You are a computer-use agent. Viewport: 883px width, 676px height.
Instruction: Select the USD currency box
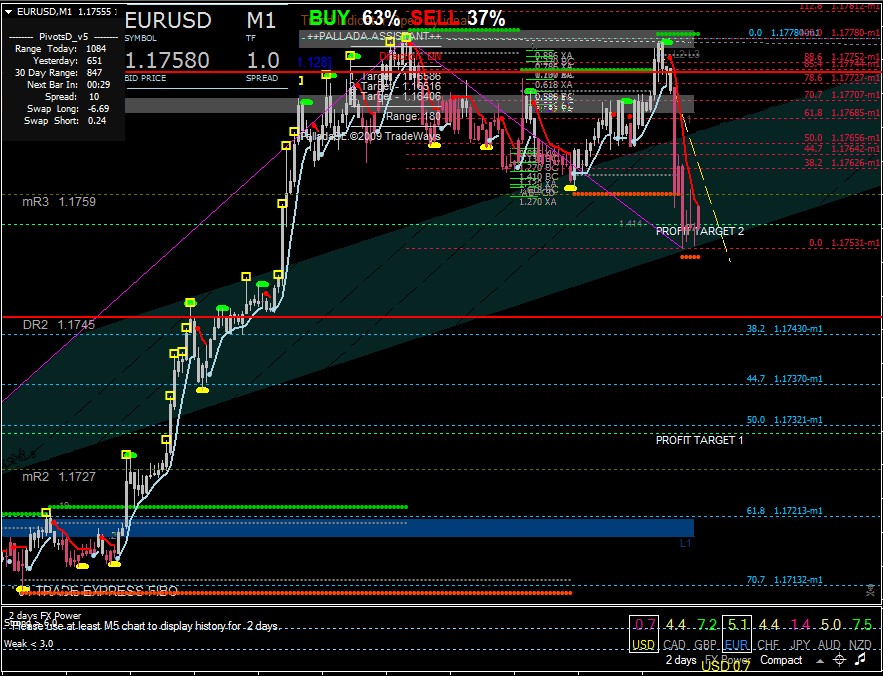(x=643, y=634)
